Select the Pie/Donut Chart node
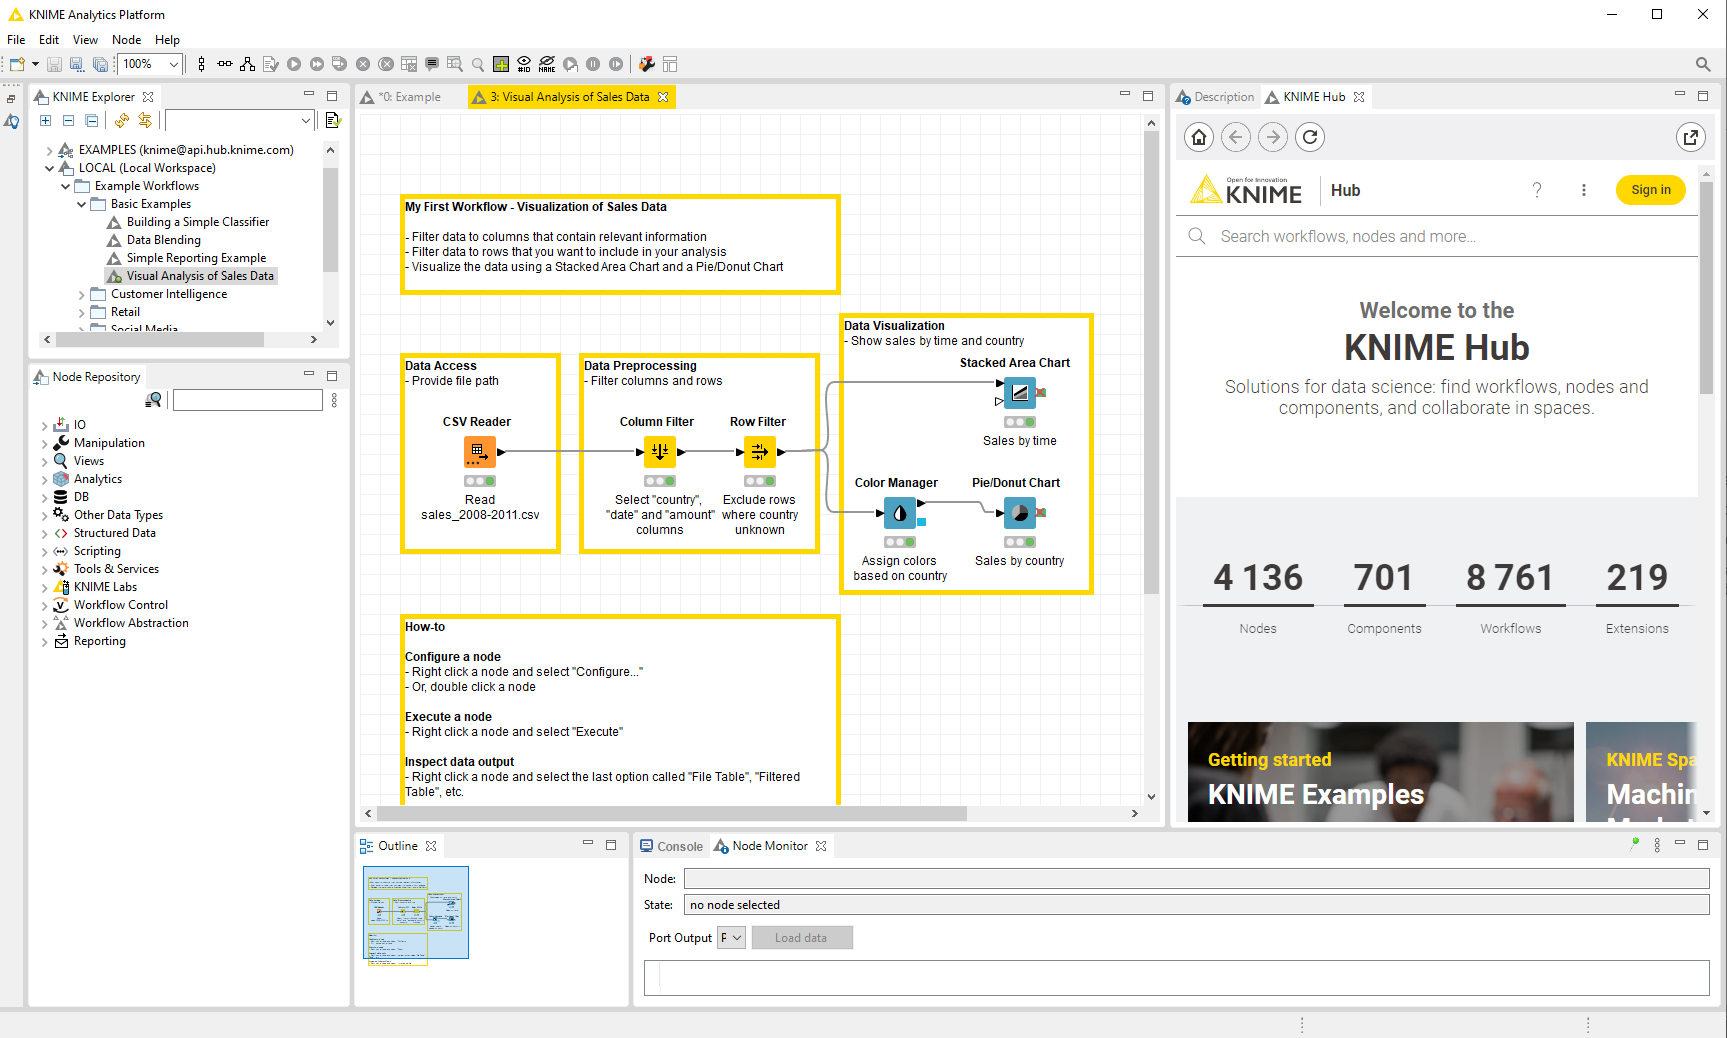Image resolution: width=1727 pixels, height=1038 pixels. 1019,513
